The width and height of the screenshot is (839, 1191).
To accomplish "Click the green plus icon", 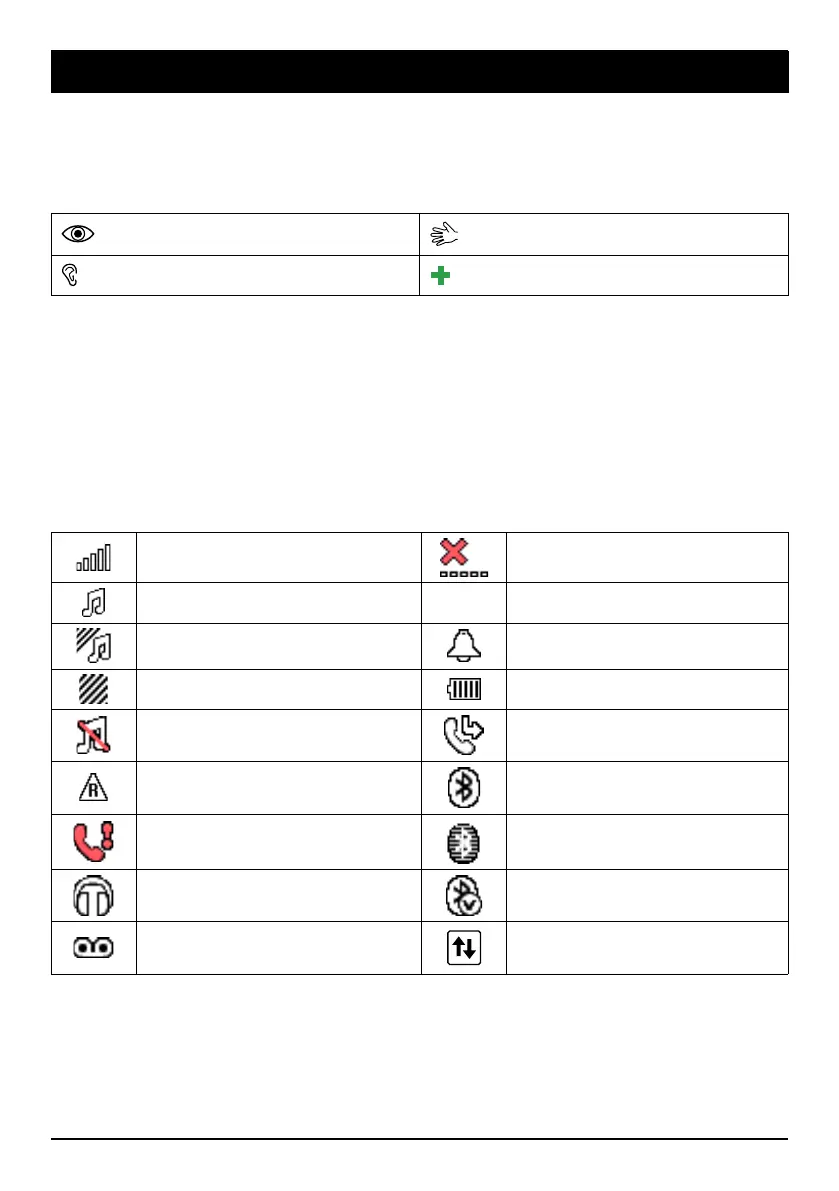I will pos(440,277).
